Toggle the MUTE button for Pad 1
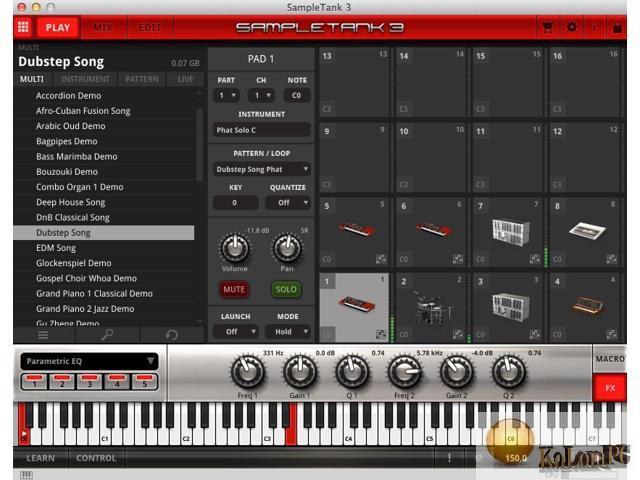 click(234, 289)
